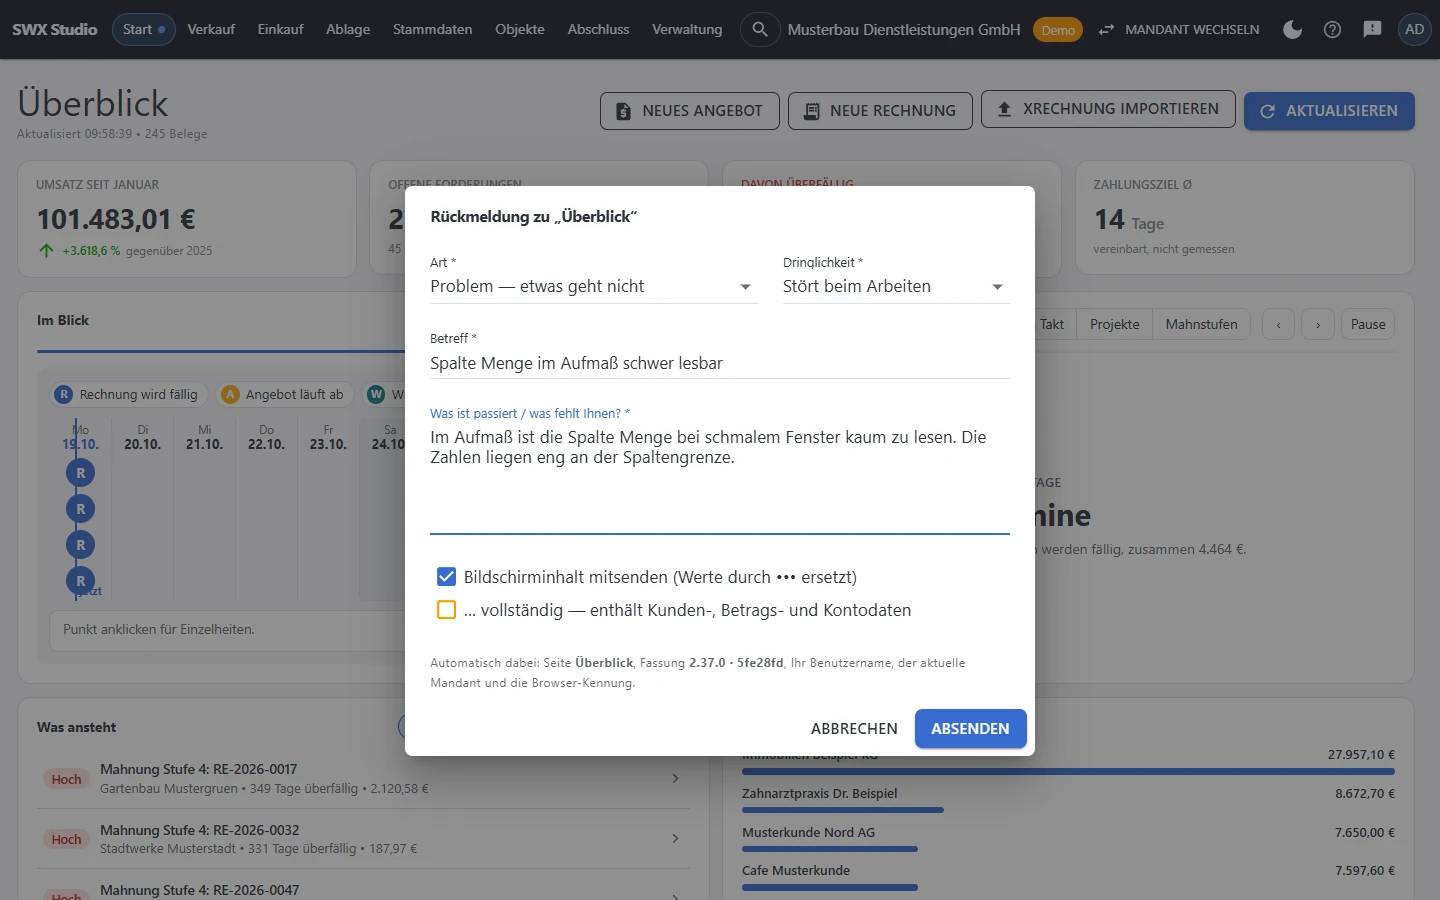
Task: Open the Ablage menu
Action: point(348,29)
